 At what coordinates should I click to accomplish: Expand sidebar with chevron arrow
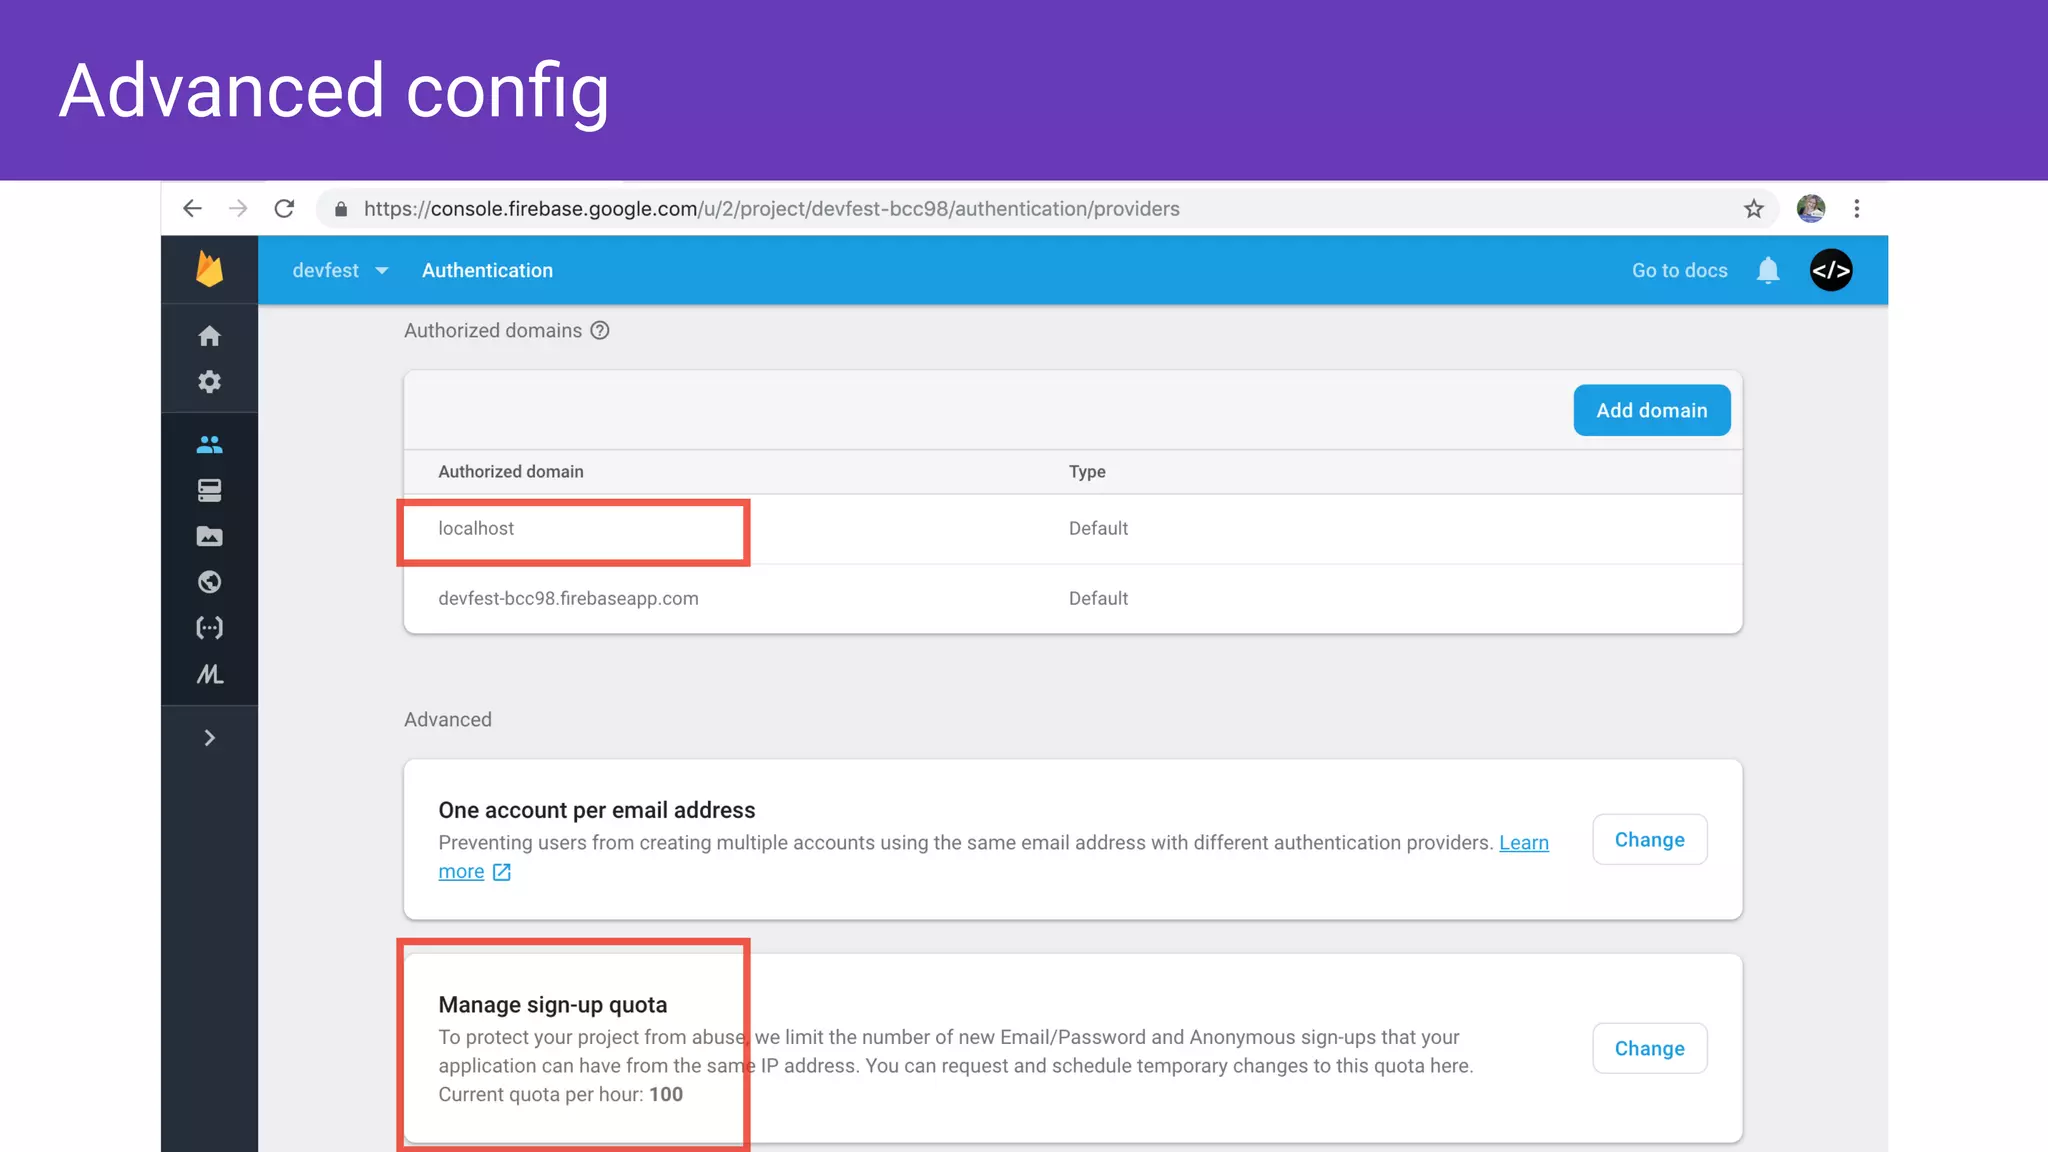click(209, 738)
